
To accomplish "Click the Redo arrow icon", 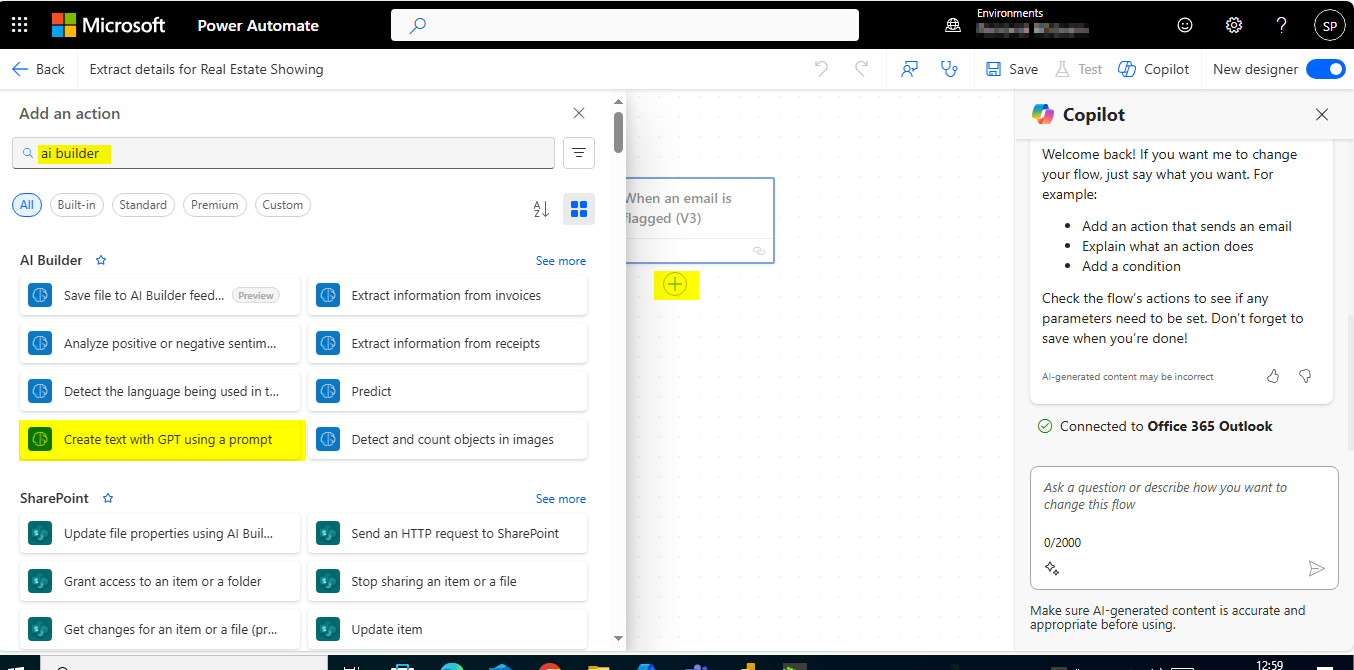I will 861,69.
